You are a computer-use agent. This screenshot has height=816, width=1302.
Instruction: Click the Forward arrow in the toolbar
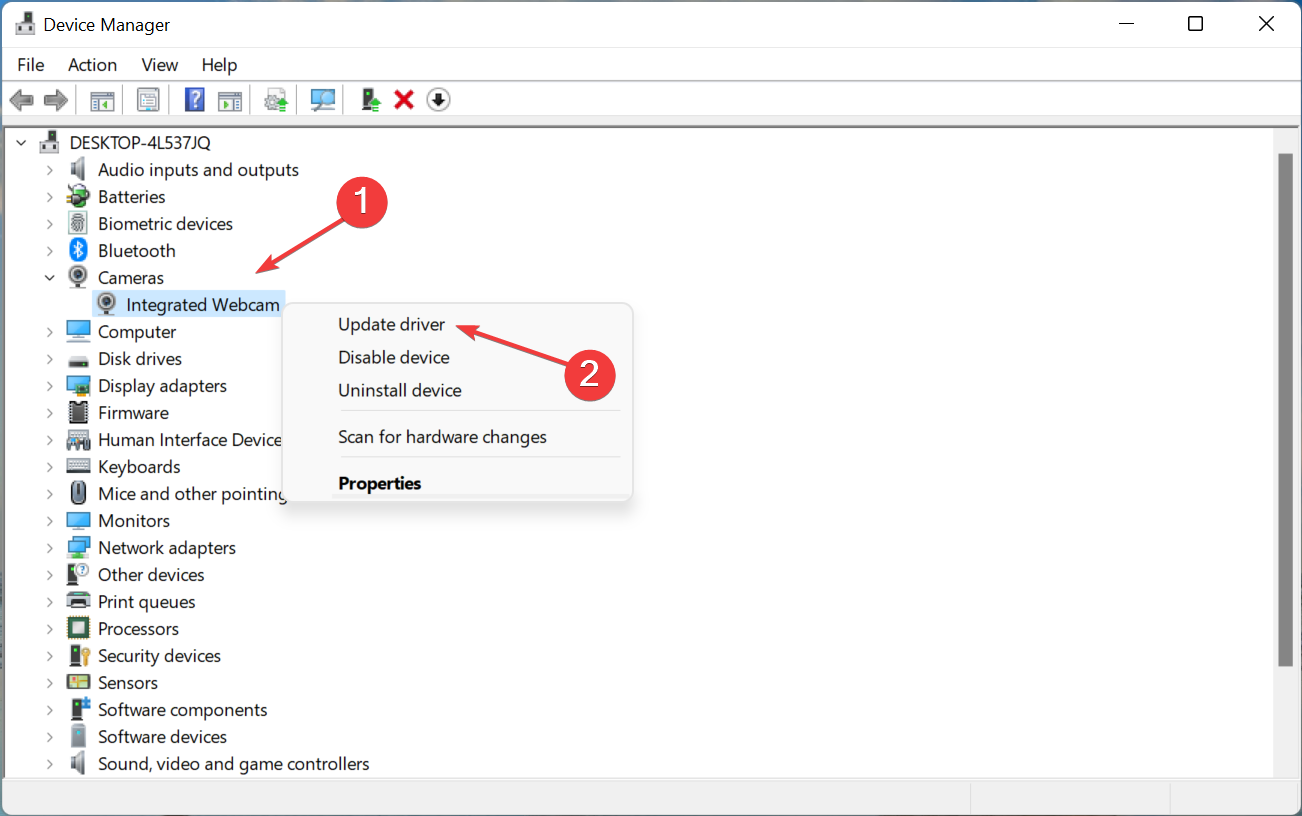coord(56,100)
